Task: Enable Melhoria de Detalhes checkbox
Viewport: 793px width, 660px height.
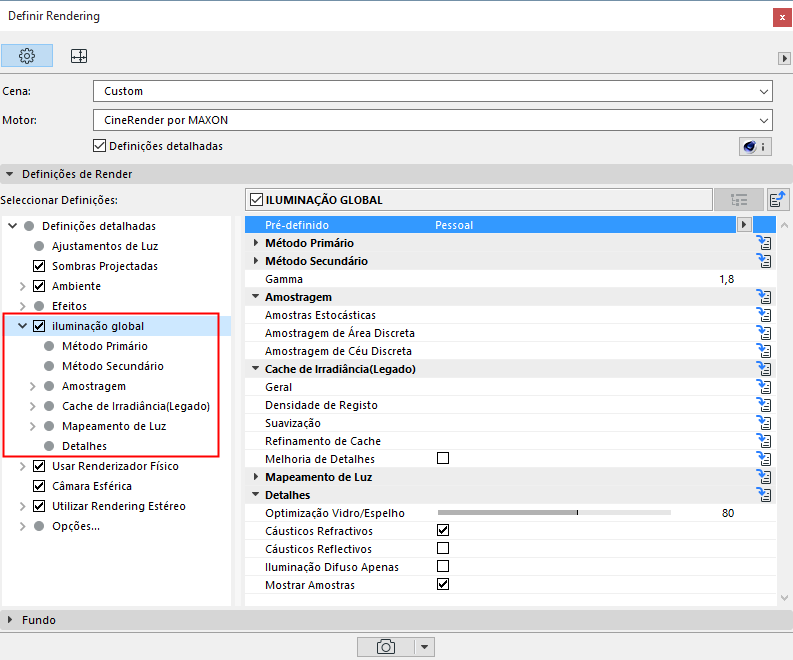Action: point(443,458)
